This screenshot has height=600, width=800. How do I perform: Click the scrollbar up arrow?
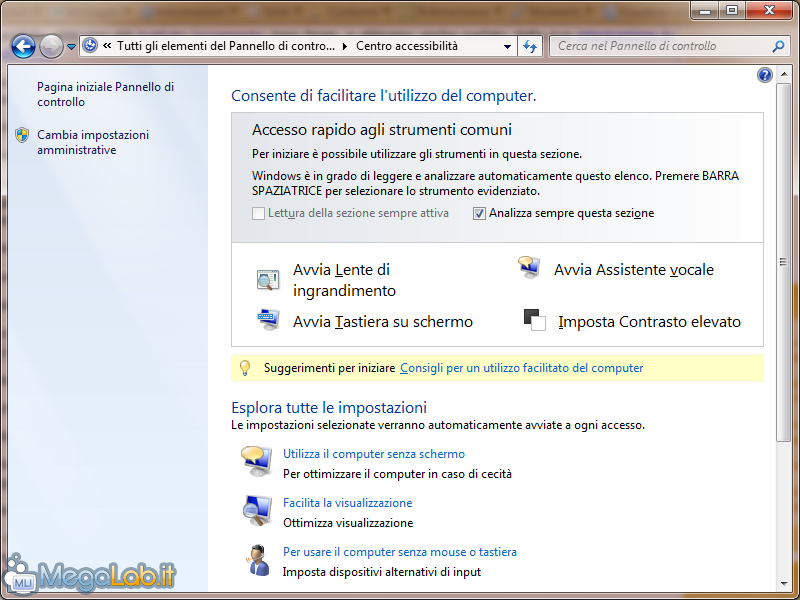(x=784, y=75)
